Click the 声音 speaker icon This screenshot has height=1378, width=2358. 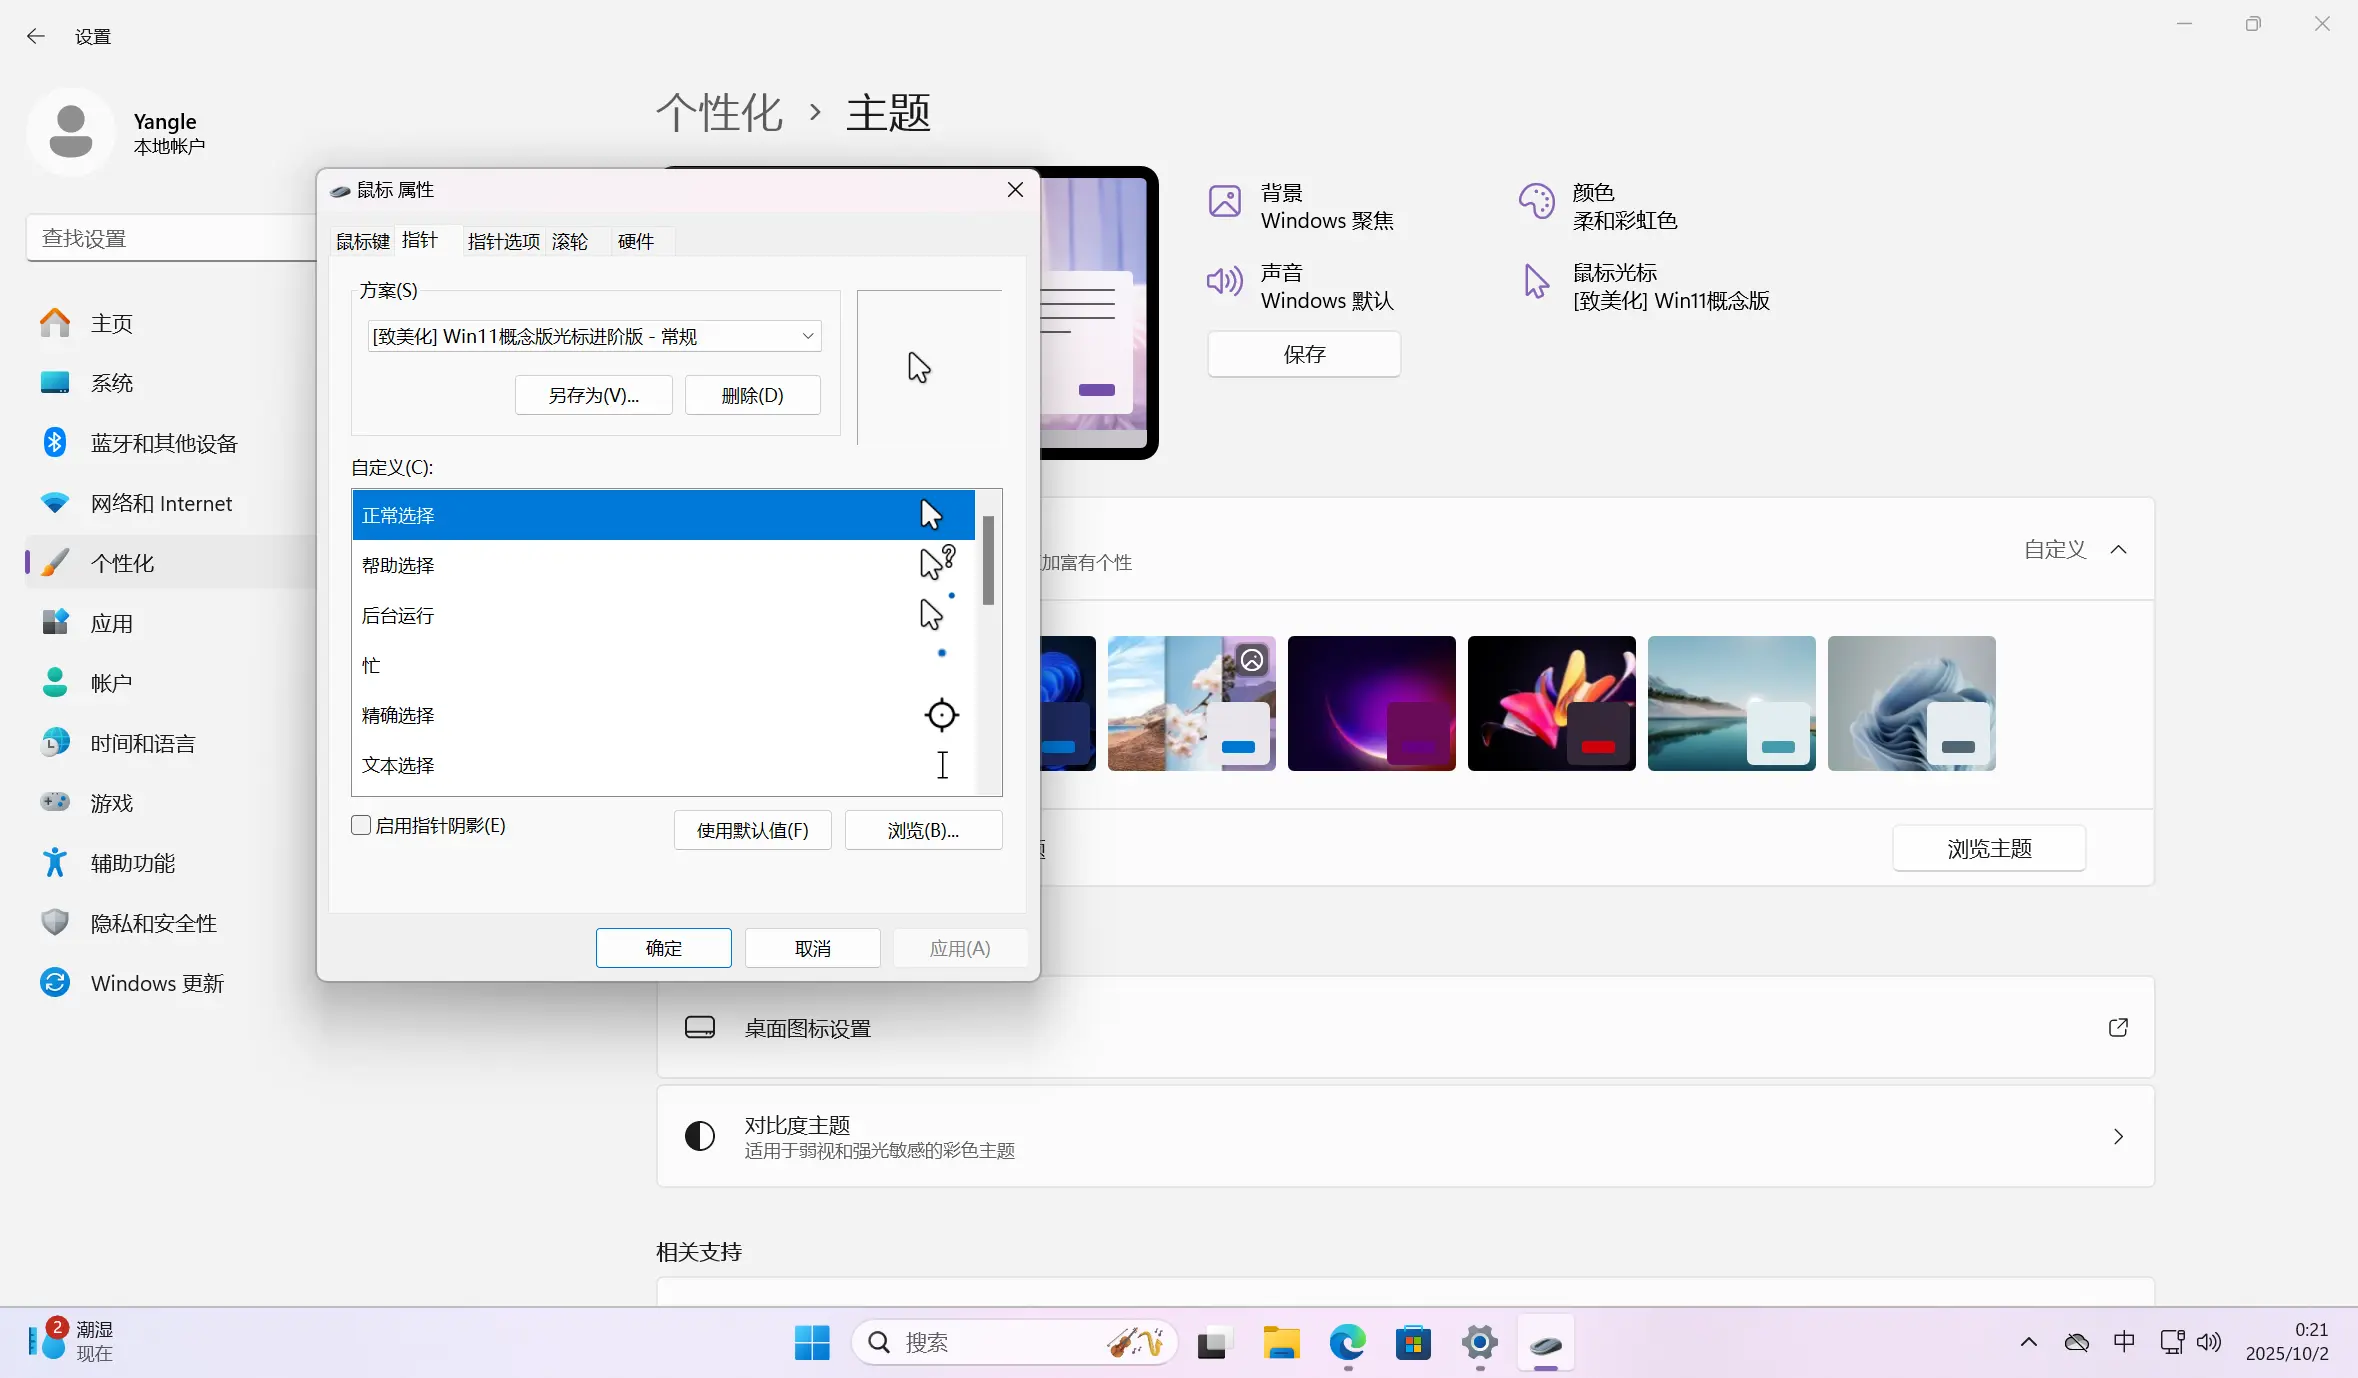pyautogui.click(x=1222, y=281)
